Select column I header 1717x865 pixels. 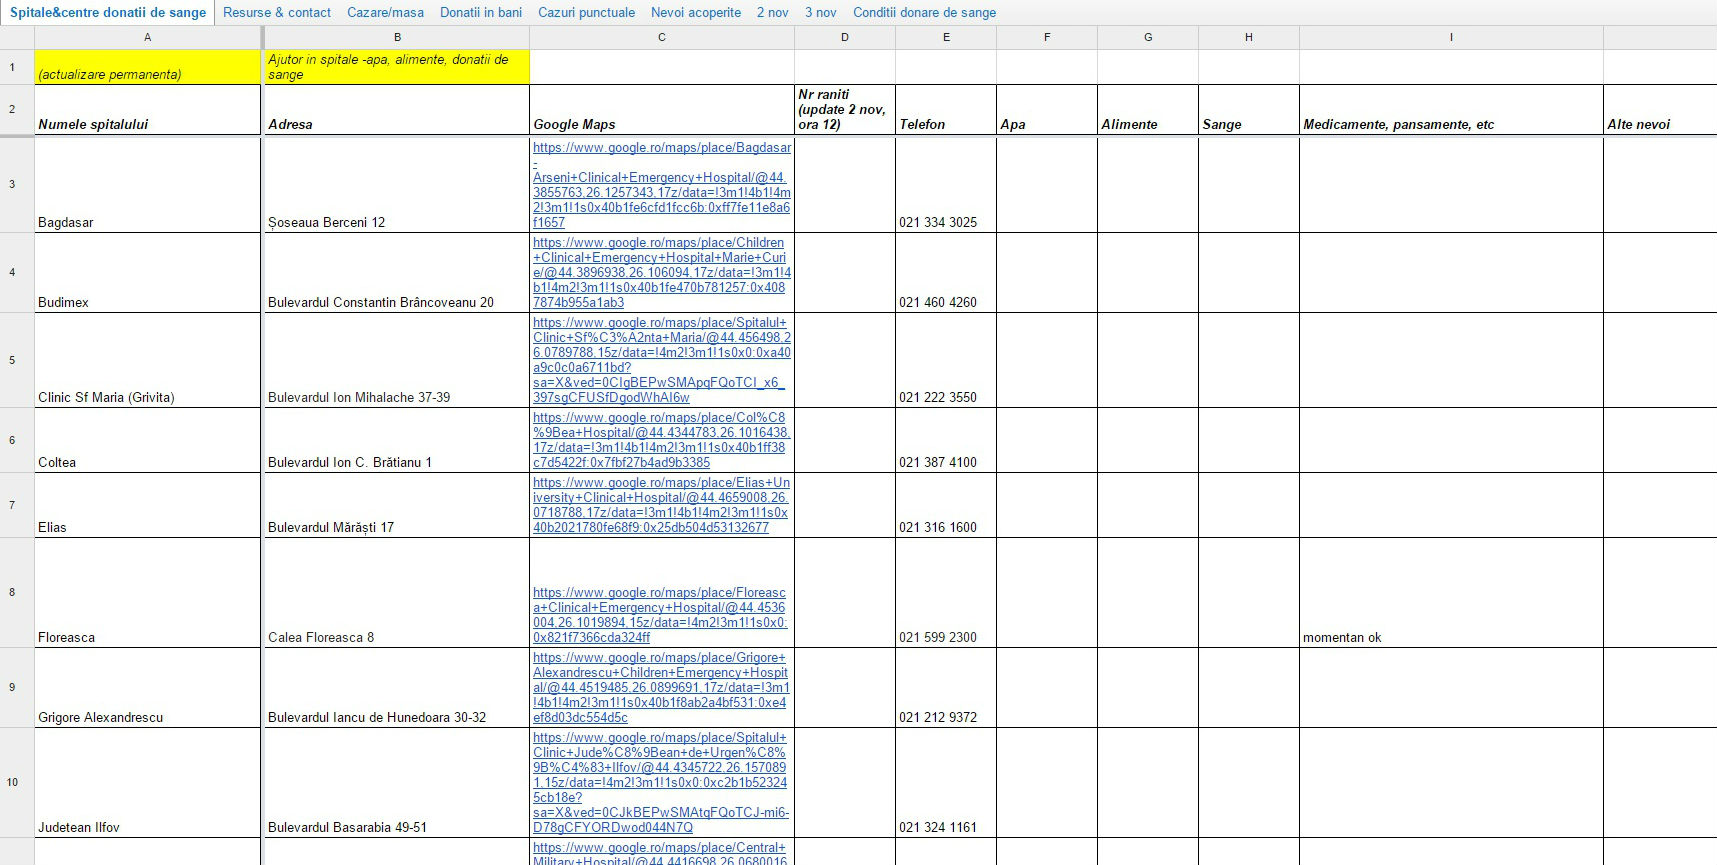[1450, 37]
